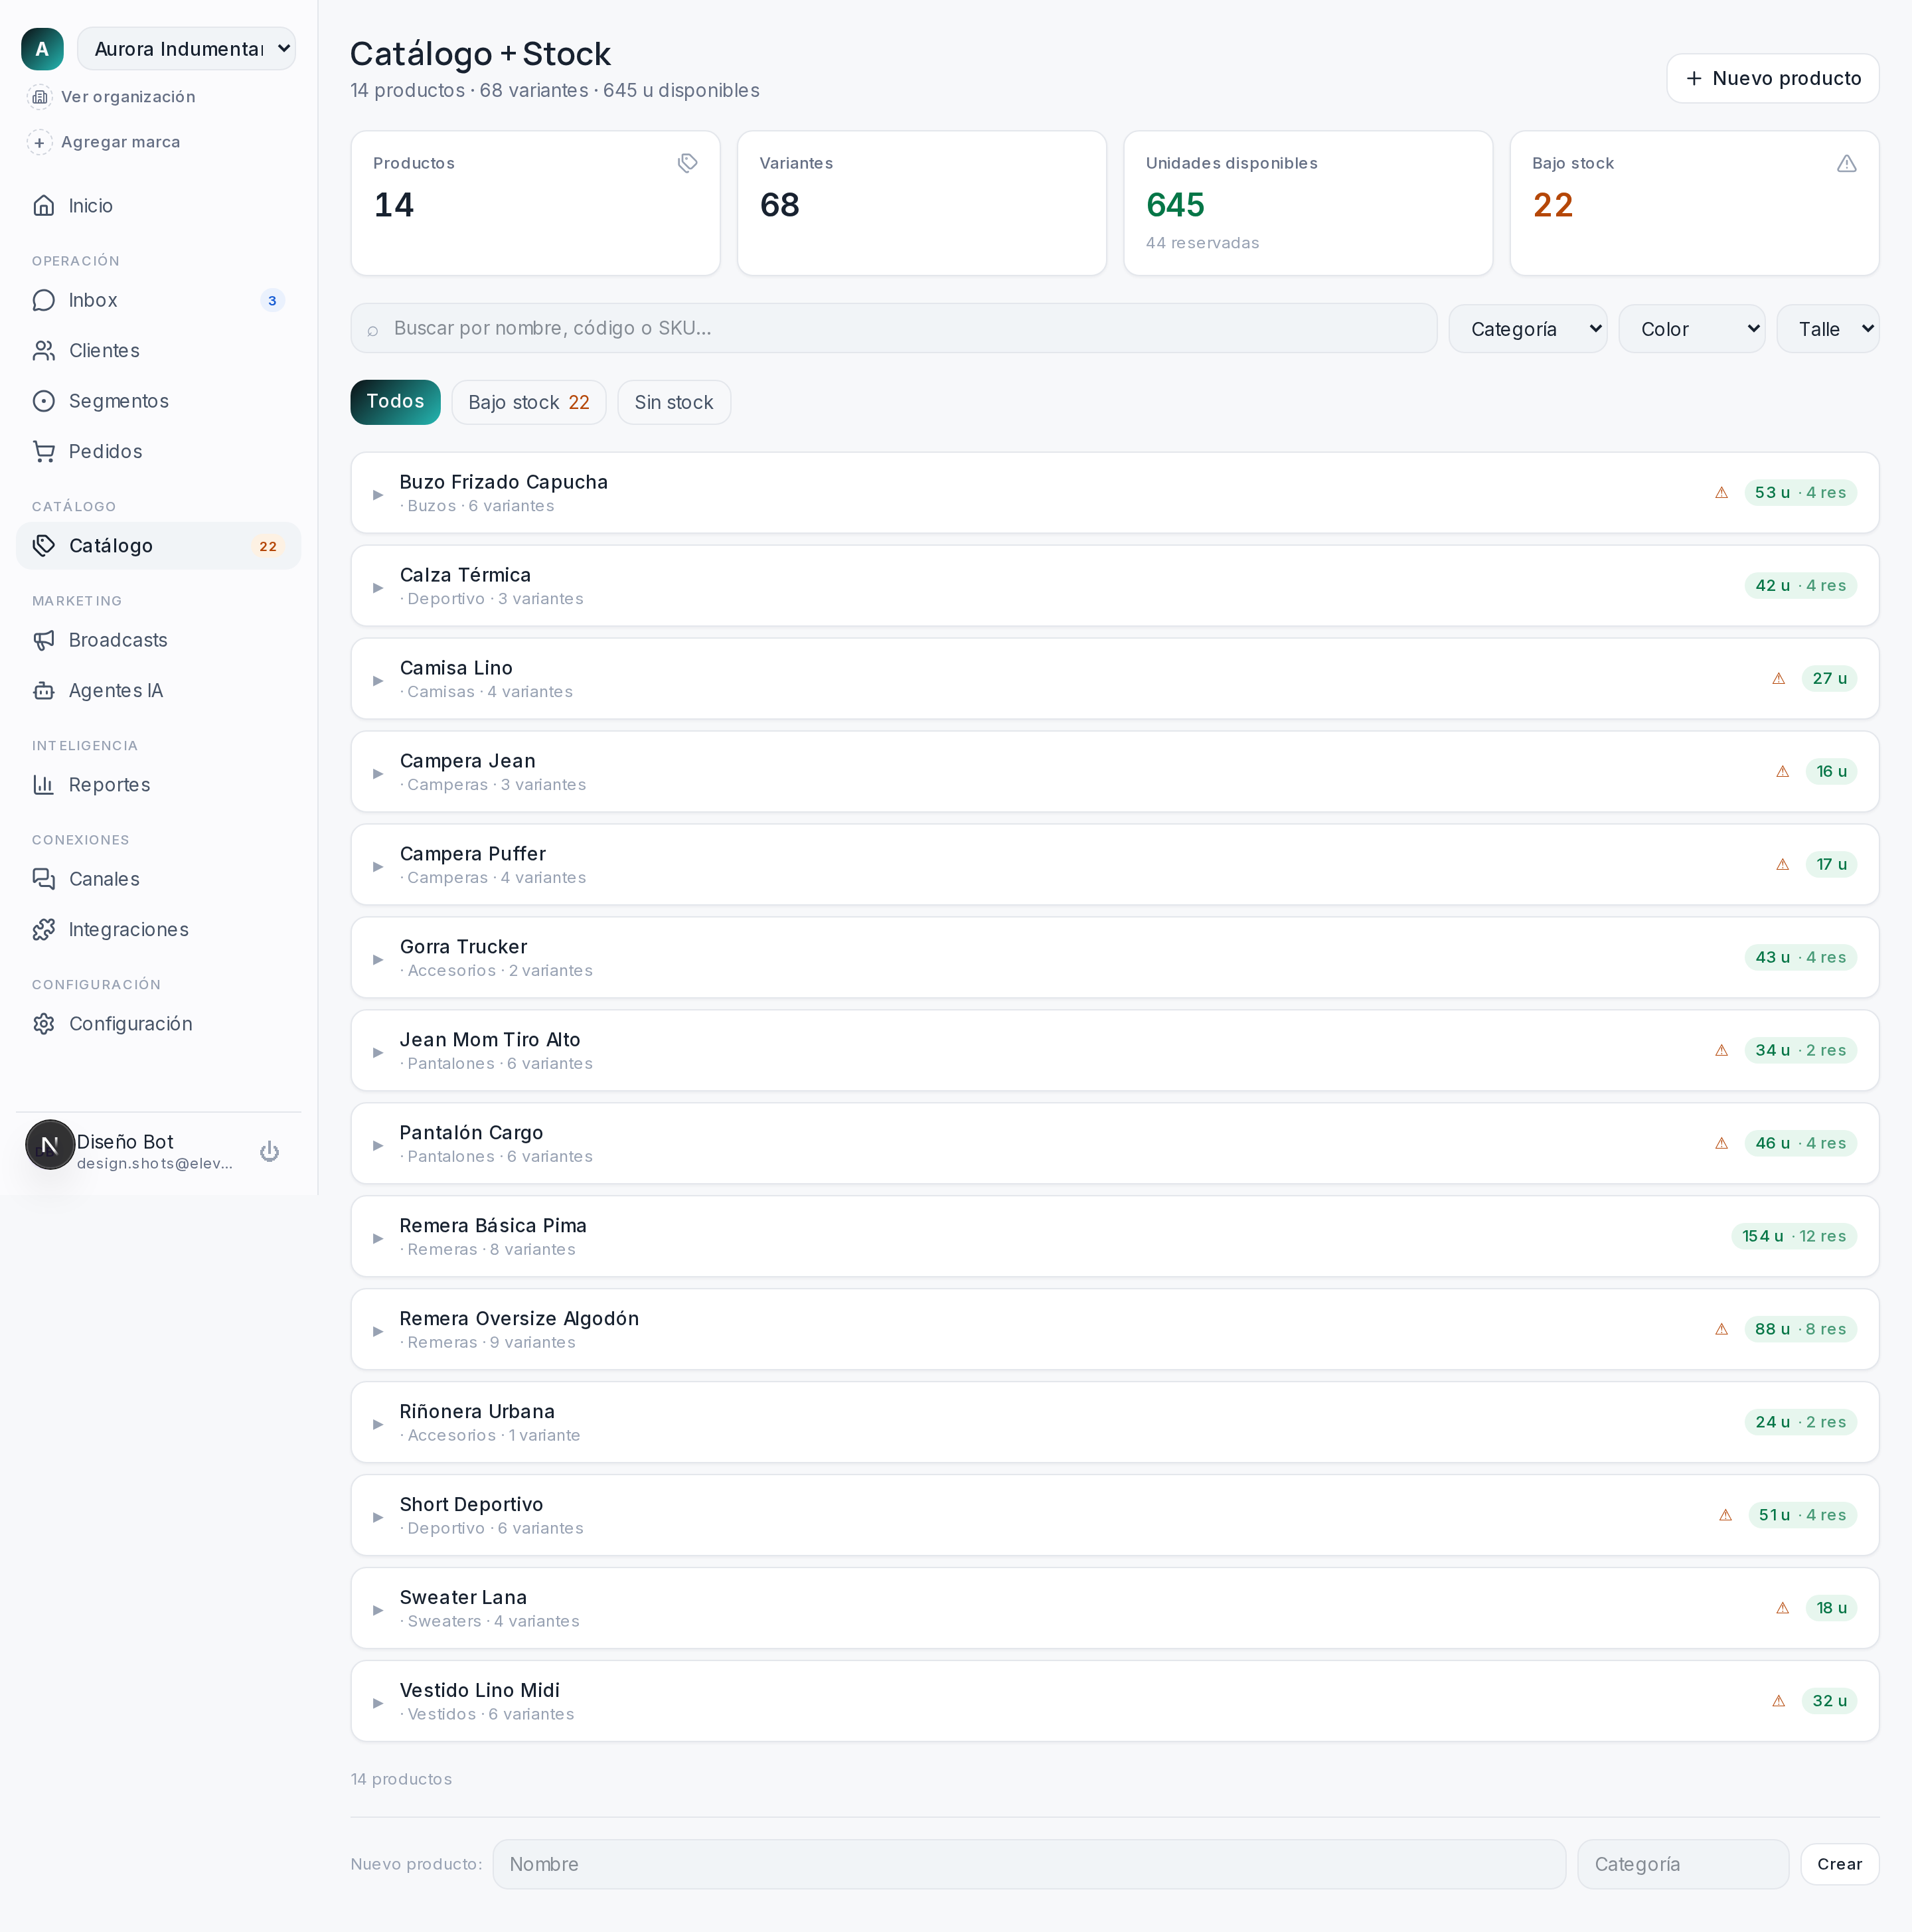Open the Clientes page
The width and height of the screenshot is (1912, 1932).
[x=158, y=351]
